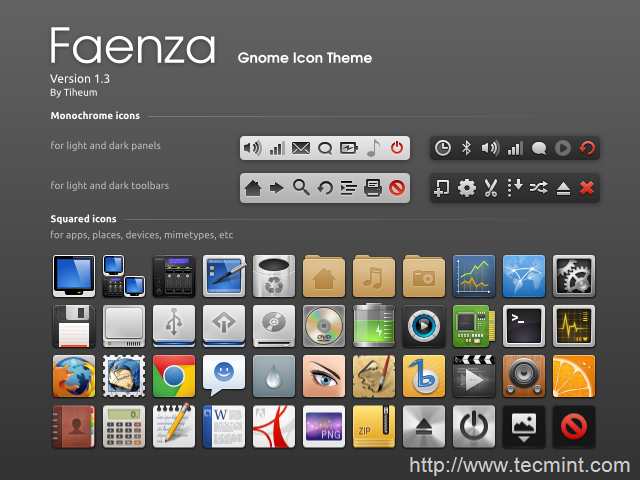
Task: Select the scissors cut icon in dark toolbar
Action: coord(491,188)
